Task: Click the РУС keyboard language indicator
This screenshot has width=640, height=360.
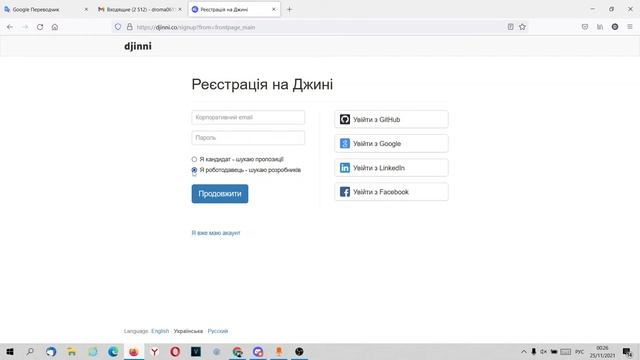Action: coord(579,351)
